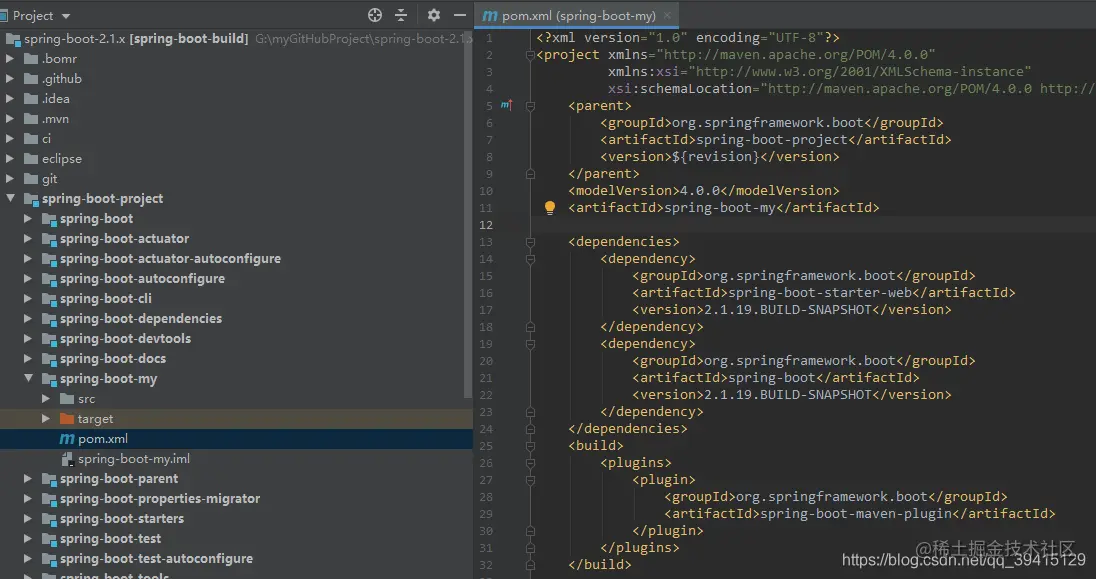Select root spring-boot-2.1.x project node
1096x579 pixels.
coord(136,38)
